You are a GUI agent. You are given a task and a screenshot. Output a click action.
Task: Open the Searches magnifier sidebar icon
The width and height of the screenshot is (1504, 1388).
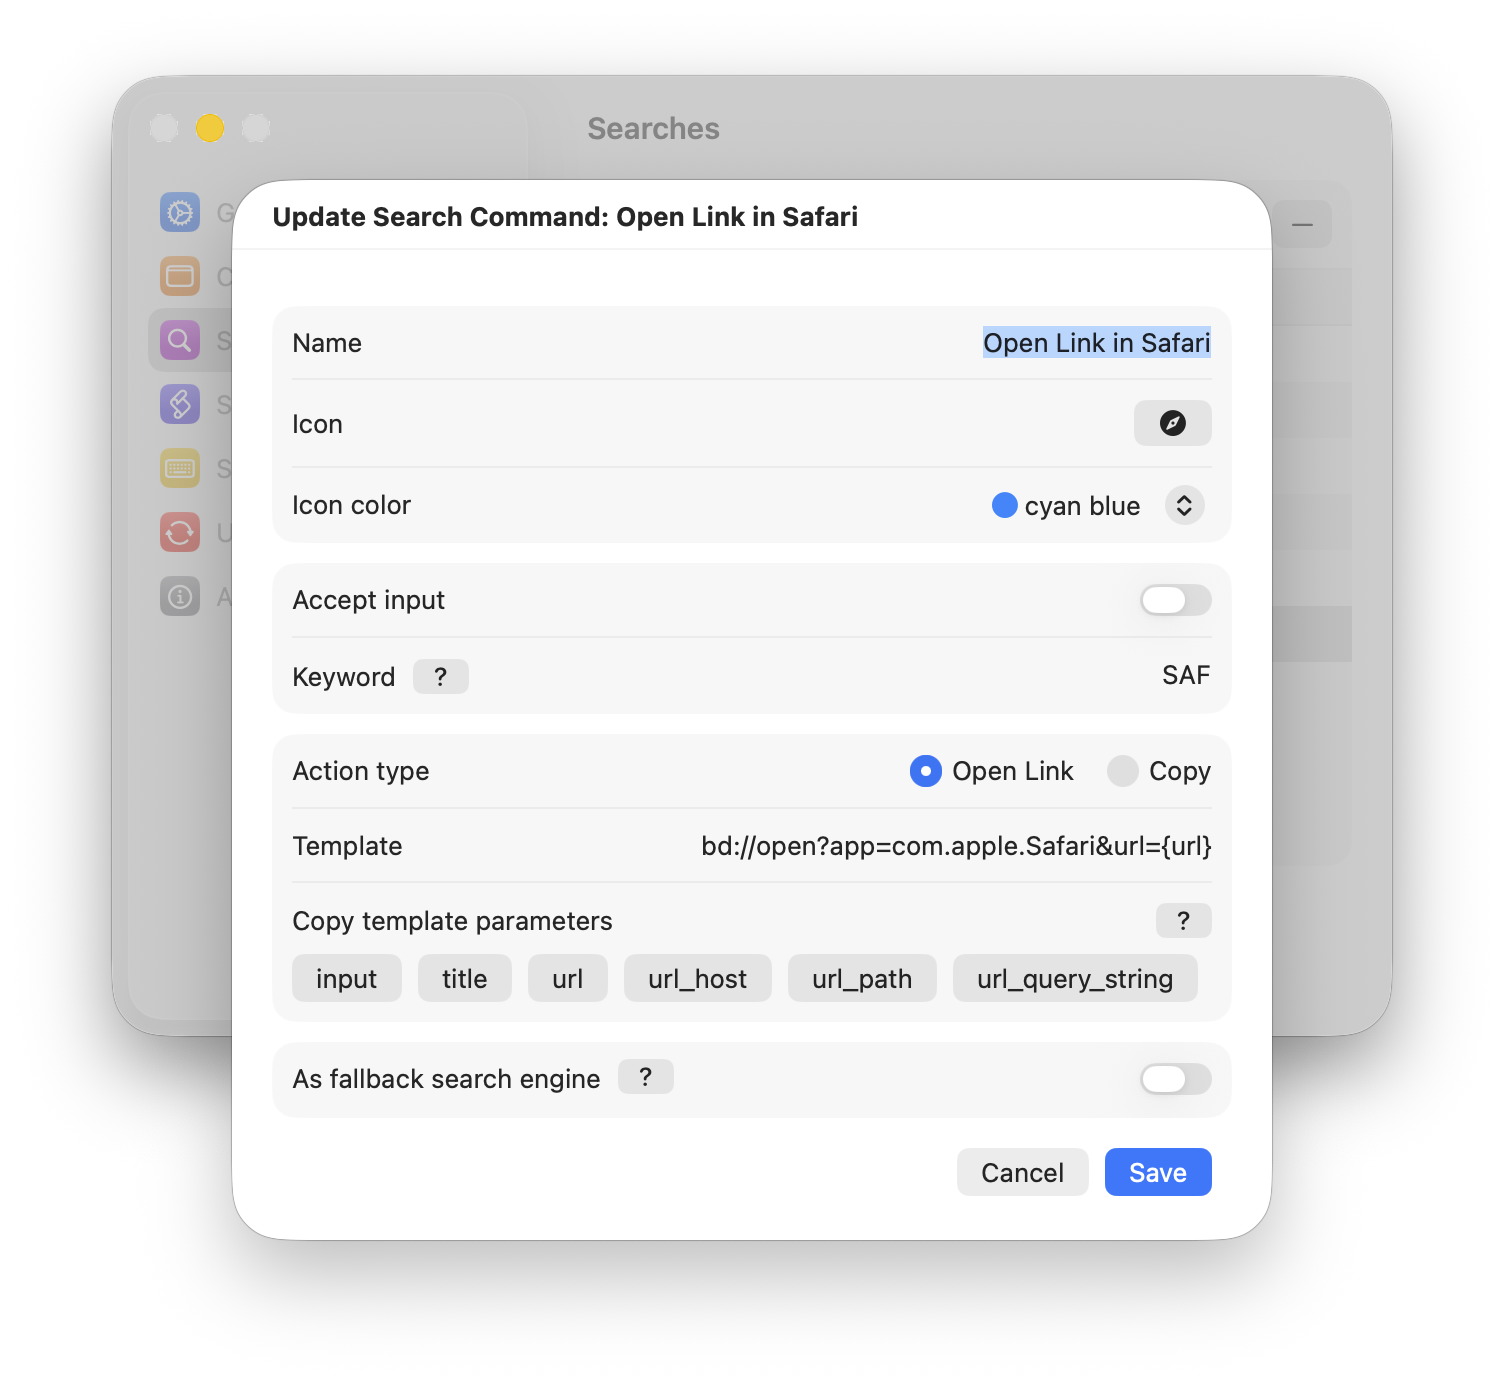click(180, 340)
